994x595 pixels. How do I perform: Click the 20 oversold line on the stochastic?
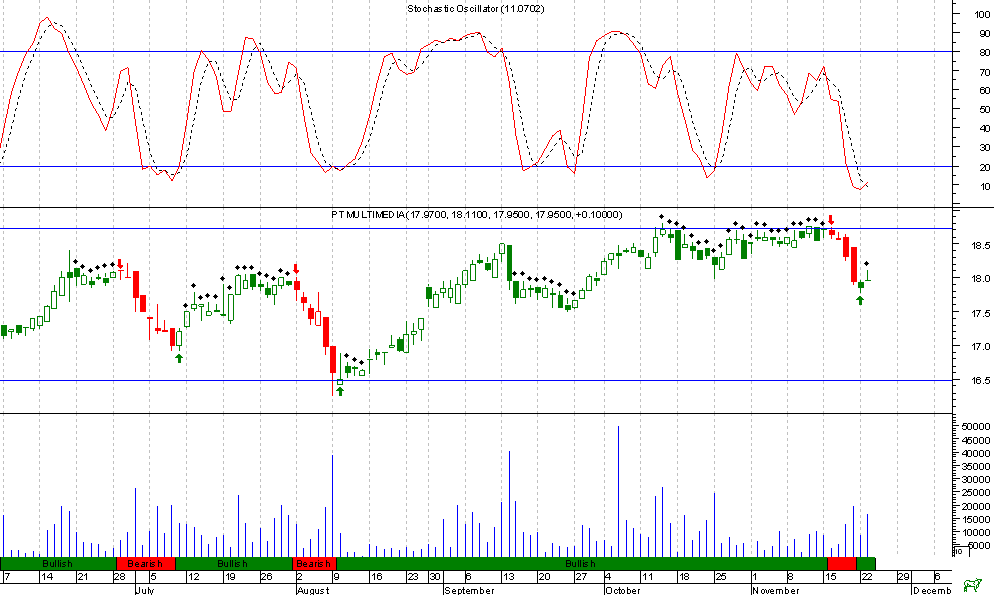click(475, 167)
